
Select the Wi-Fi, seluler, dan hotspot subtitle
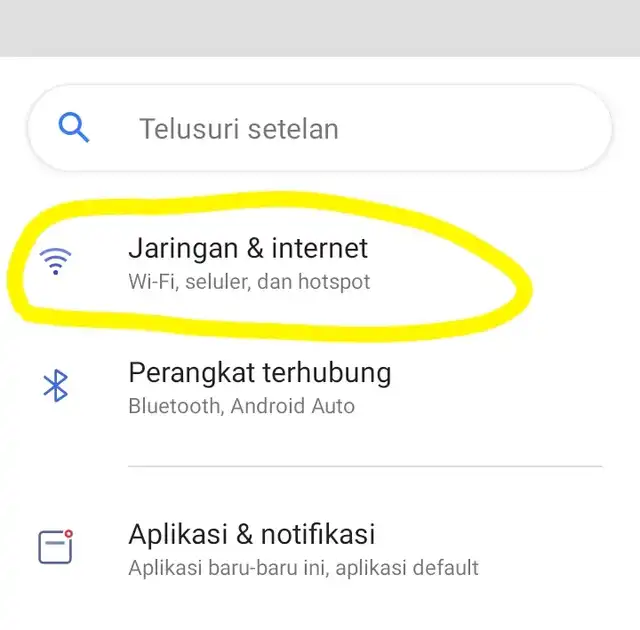249,282
